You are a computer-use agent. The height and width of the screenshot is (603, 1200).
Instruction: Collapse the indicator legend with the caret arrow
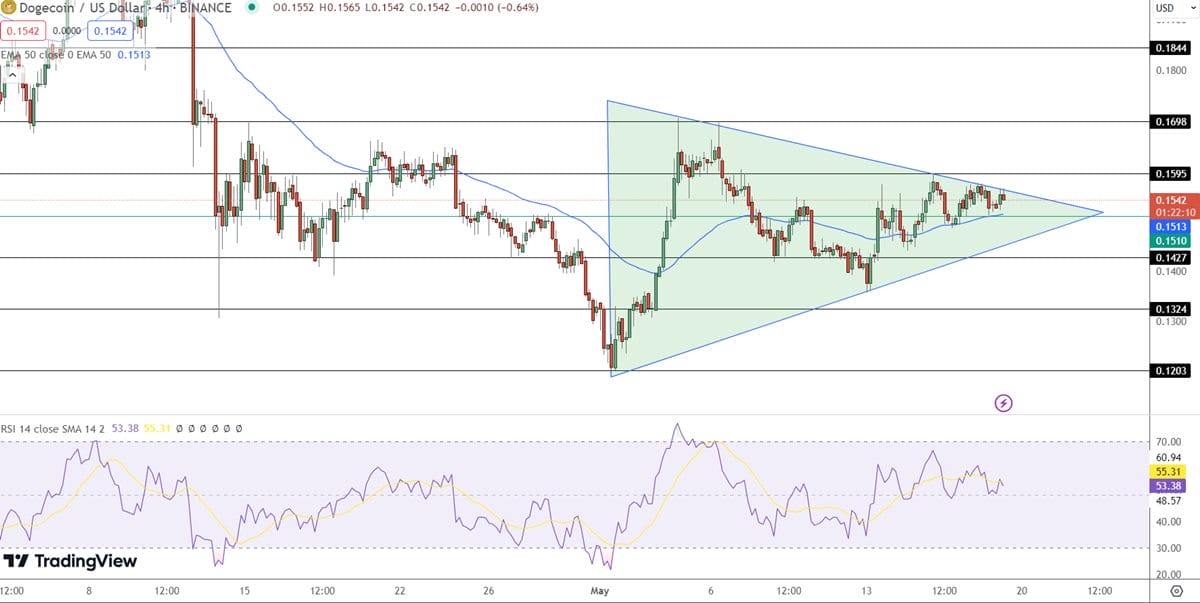12,76
